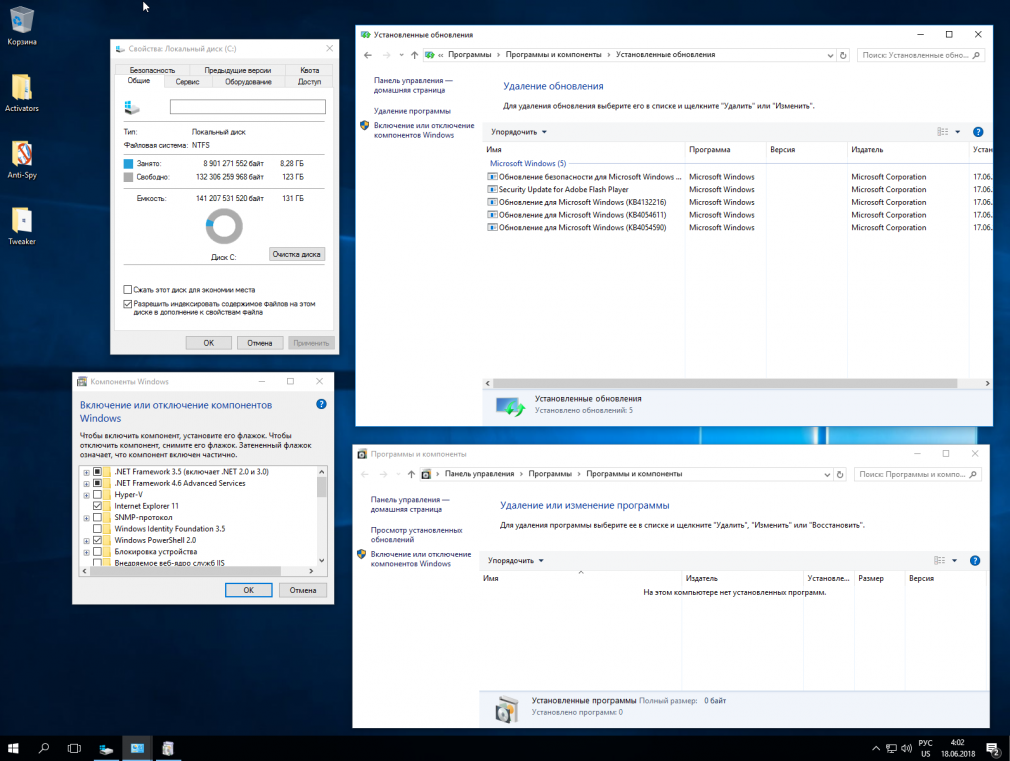The image size is (1010, 761).
Task: Click horizontal scrollbar in Installed Updates list
Action: click(724, 383)
